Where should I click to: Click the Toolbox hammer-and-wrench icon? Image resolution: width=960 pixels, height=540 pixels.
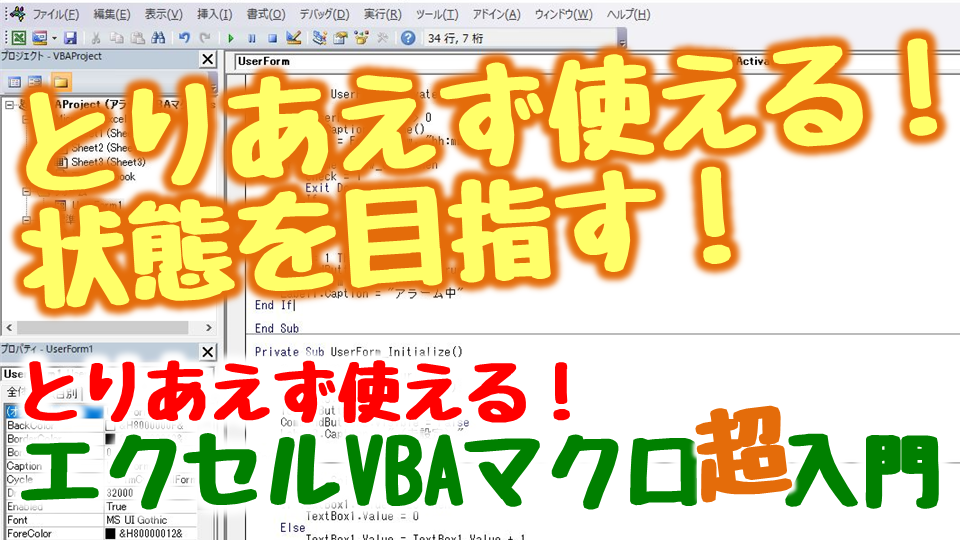pyautogui.click(x=383, y=38)
